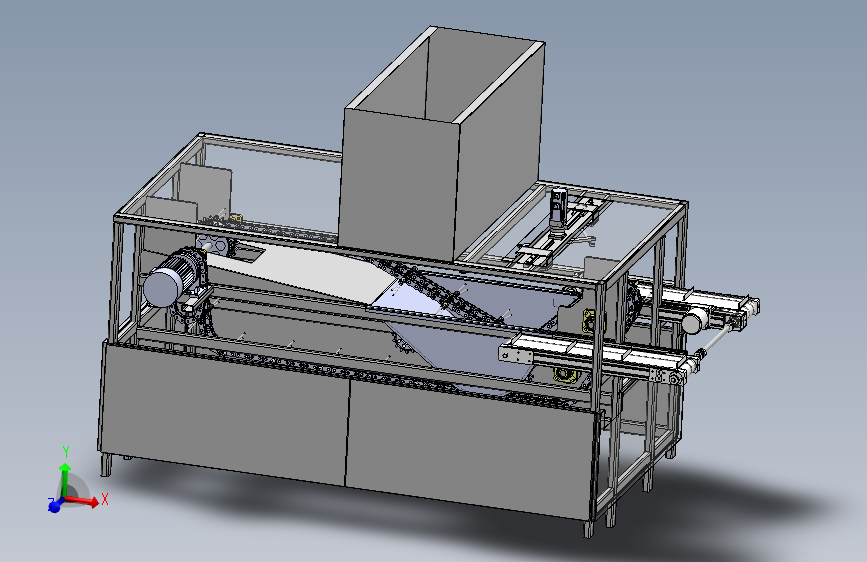Select the vertical actuator mounted on top rails
The height and width of the screenshot is (562, 867).
(x=558, y=212)
